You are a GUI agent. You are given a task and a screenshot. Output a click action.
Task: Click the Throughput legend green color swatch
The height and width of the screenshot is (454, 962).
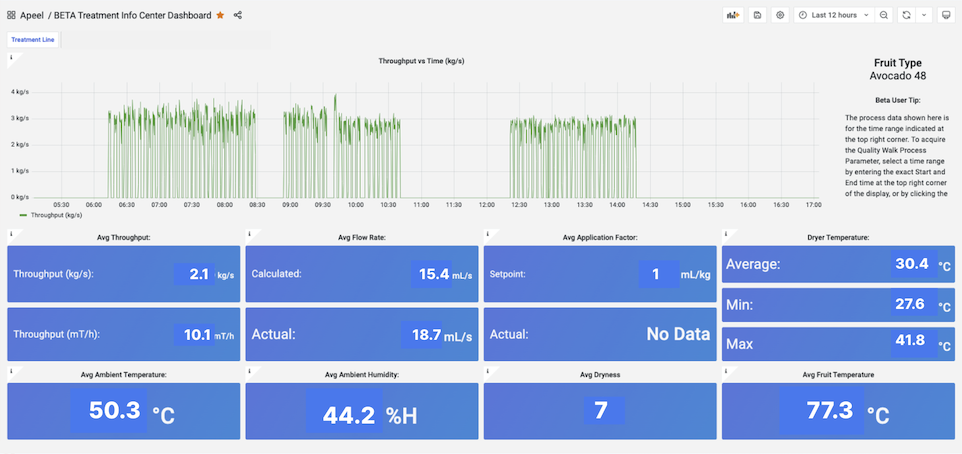(x=24, y=215)
